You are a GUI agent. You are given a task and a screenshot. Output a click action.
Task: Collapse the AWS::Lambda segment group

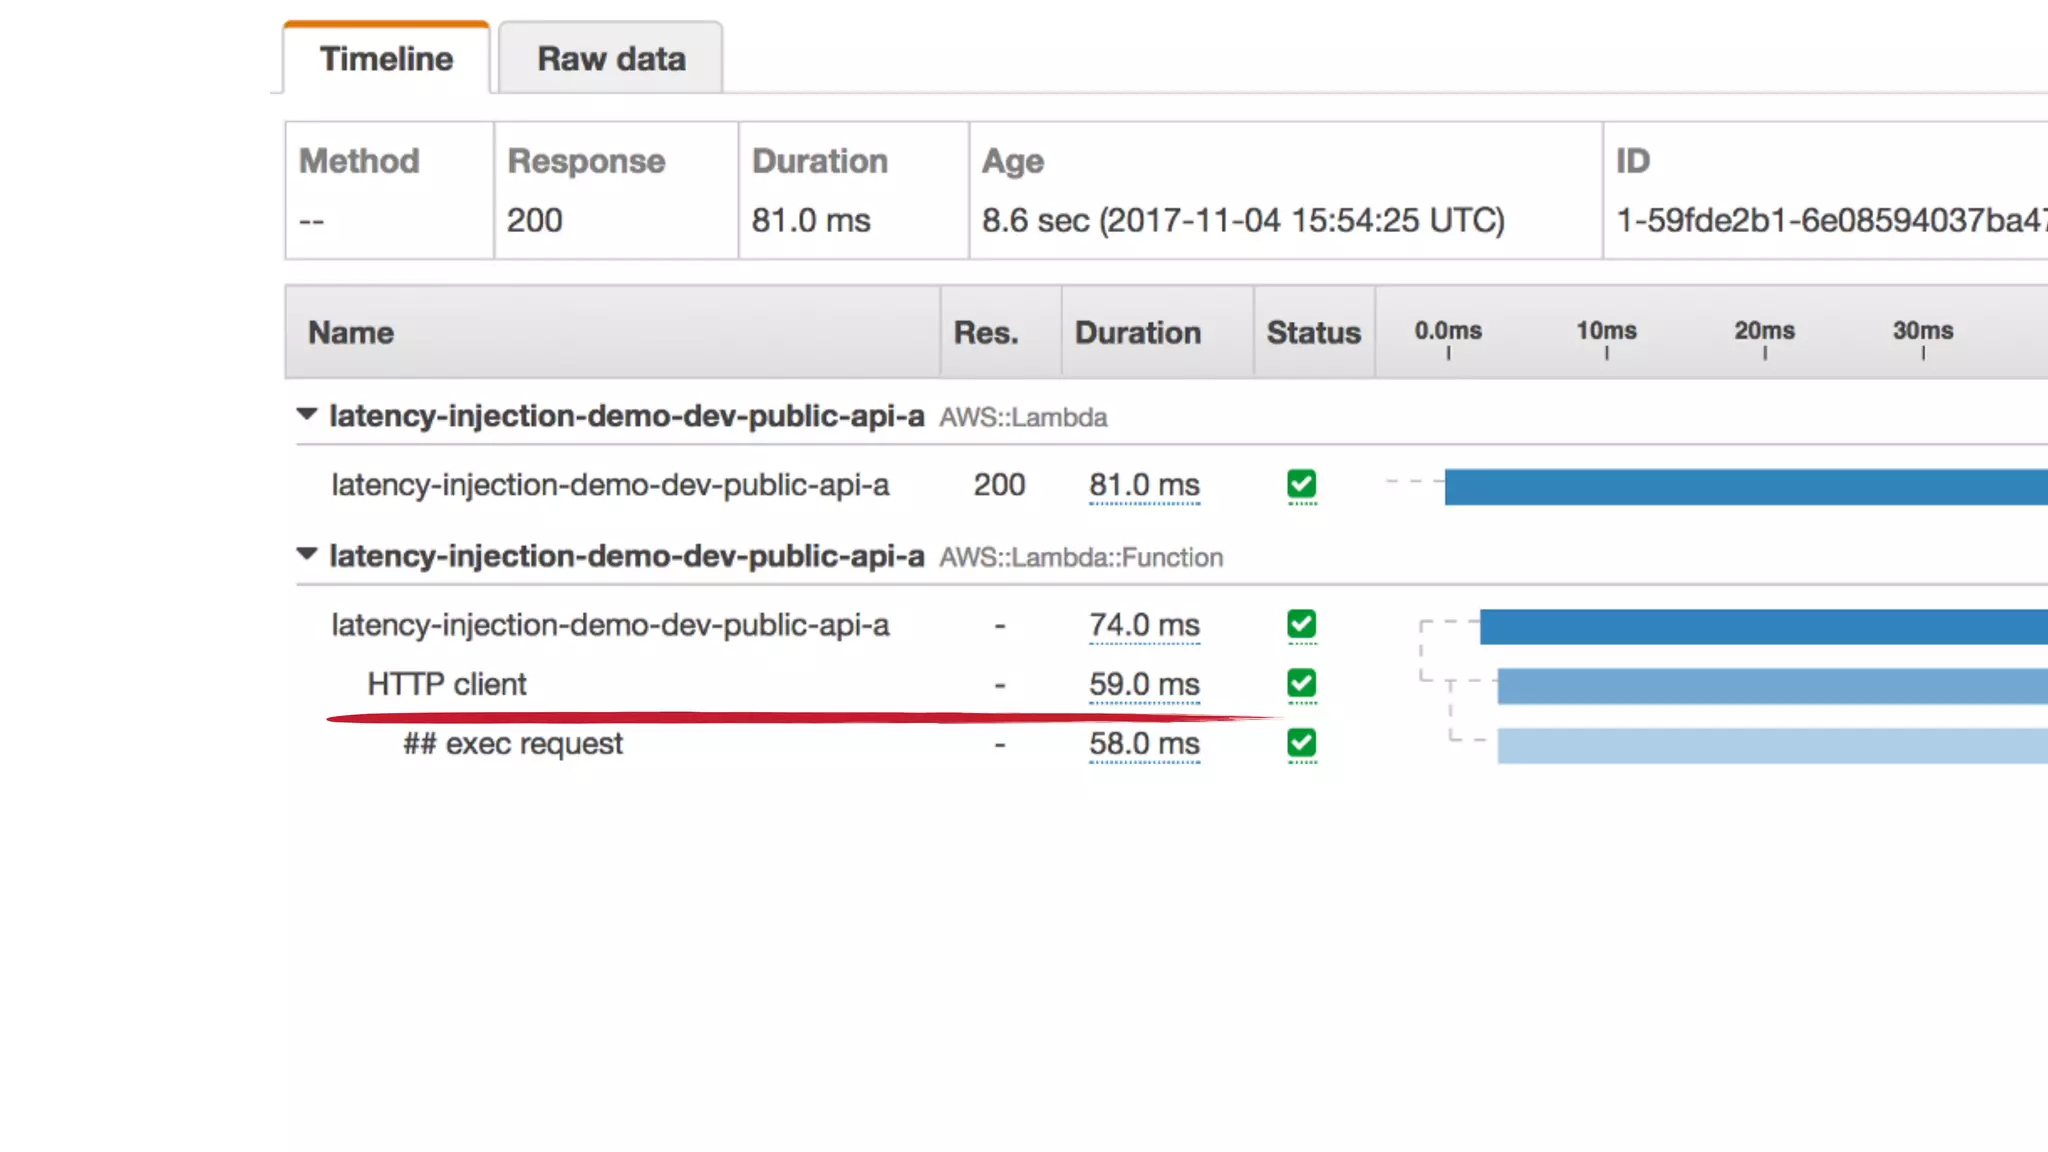tap(307, 414)
